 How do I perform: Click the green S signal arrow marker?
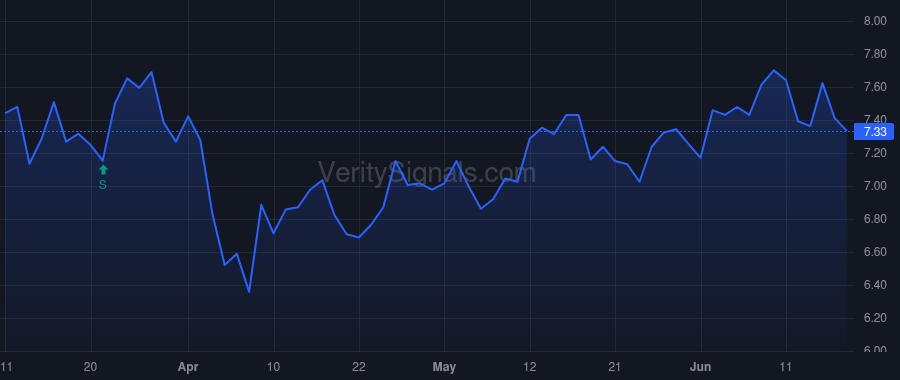103,169
